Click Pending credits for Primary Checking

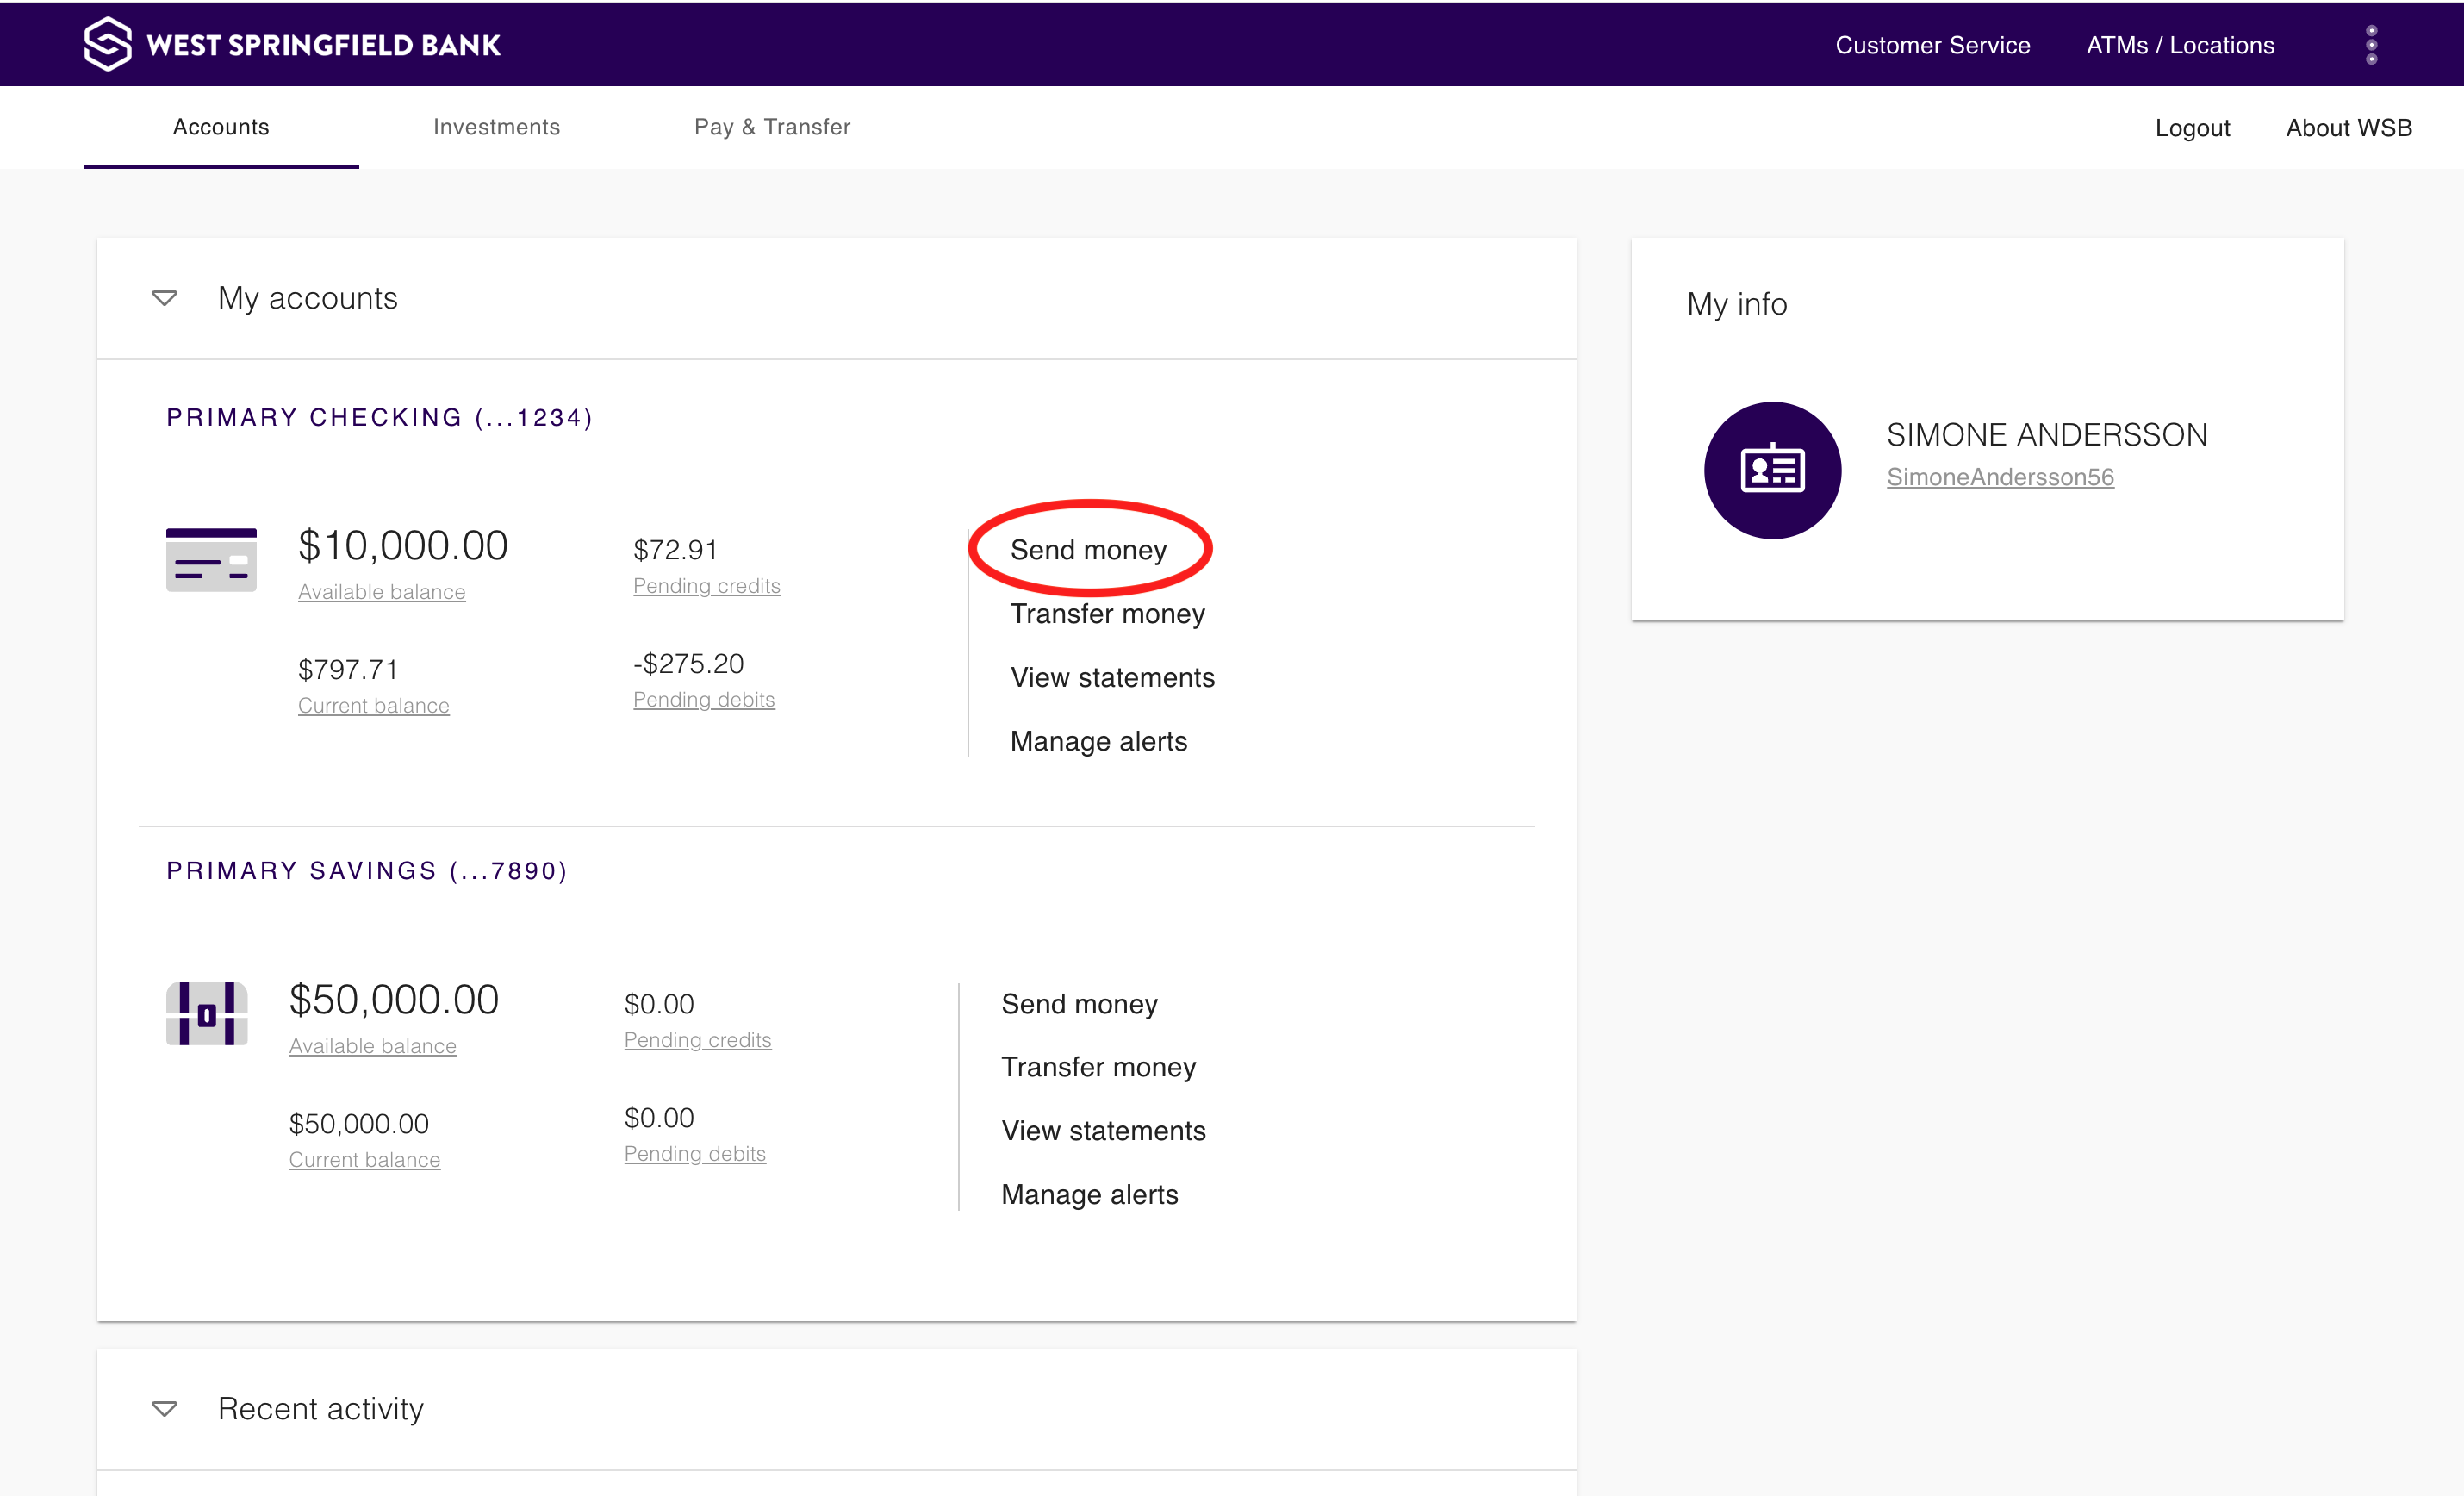point(706,586)
